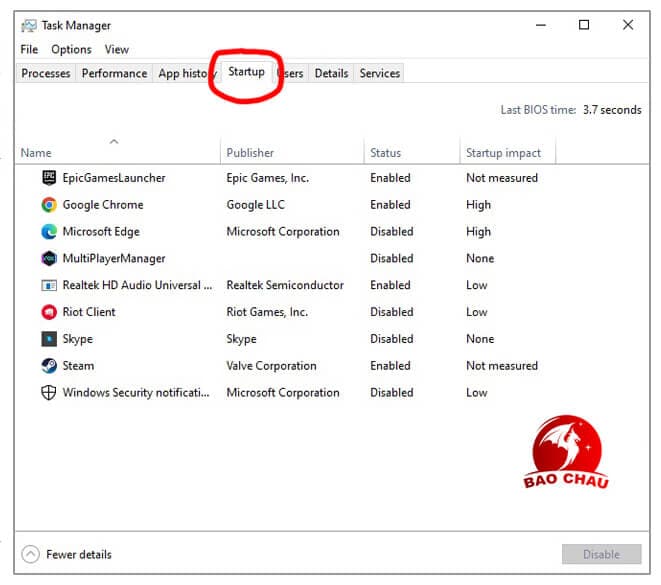Viewport: 661px width, 585px height.
Task: Select the Microsoft Edge name text
Action: pos(101,231)
